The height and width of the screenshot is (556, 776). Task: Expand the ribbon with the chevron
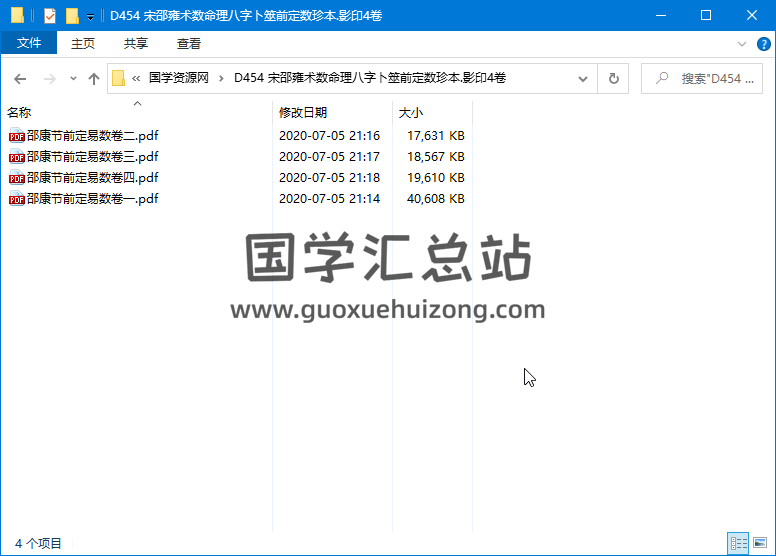tap(741, 44)
